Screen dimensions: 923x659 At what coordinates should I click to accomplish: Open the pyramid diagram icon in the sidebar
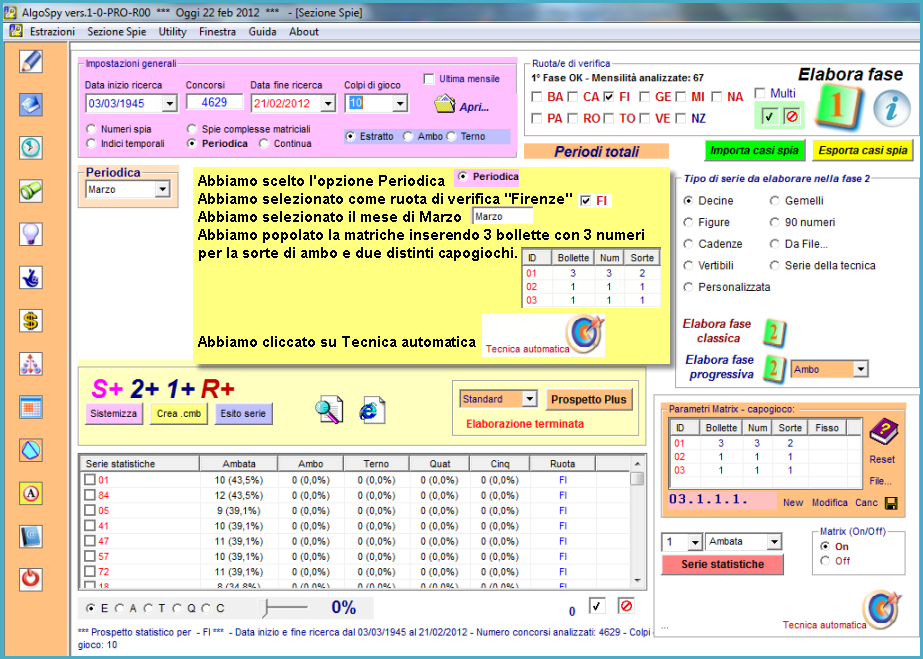31,364
